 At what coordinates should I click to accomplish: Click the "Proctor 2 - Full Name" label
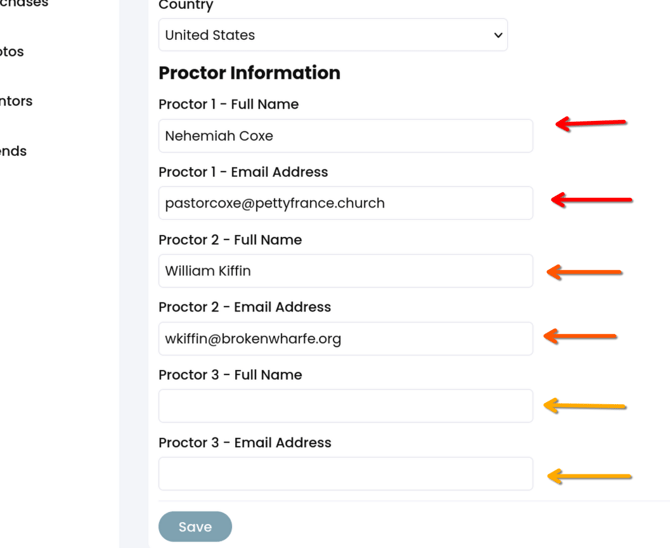point(230,240)
